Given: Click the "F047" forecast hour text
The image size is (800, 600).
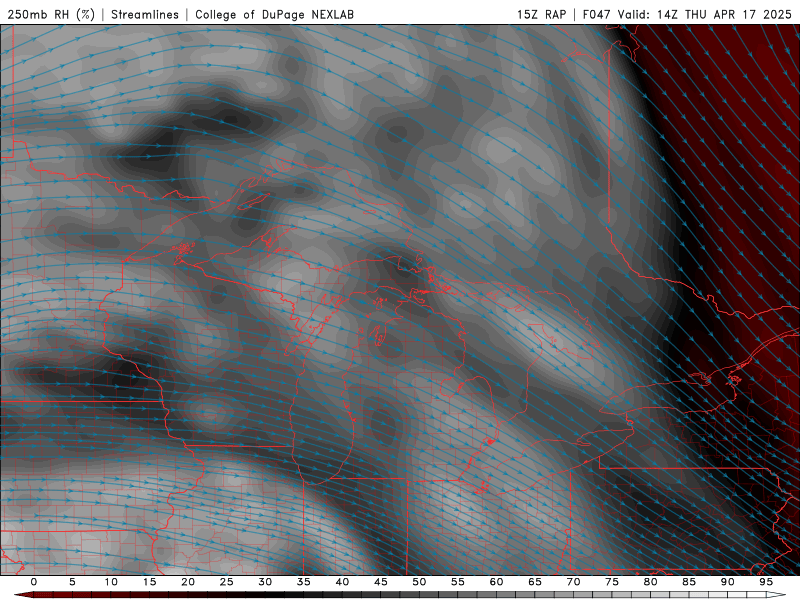Looking at the screenshot, I should click(596, 14).
